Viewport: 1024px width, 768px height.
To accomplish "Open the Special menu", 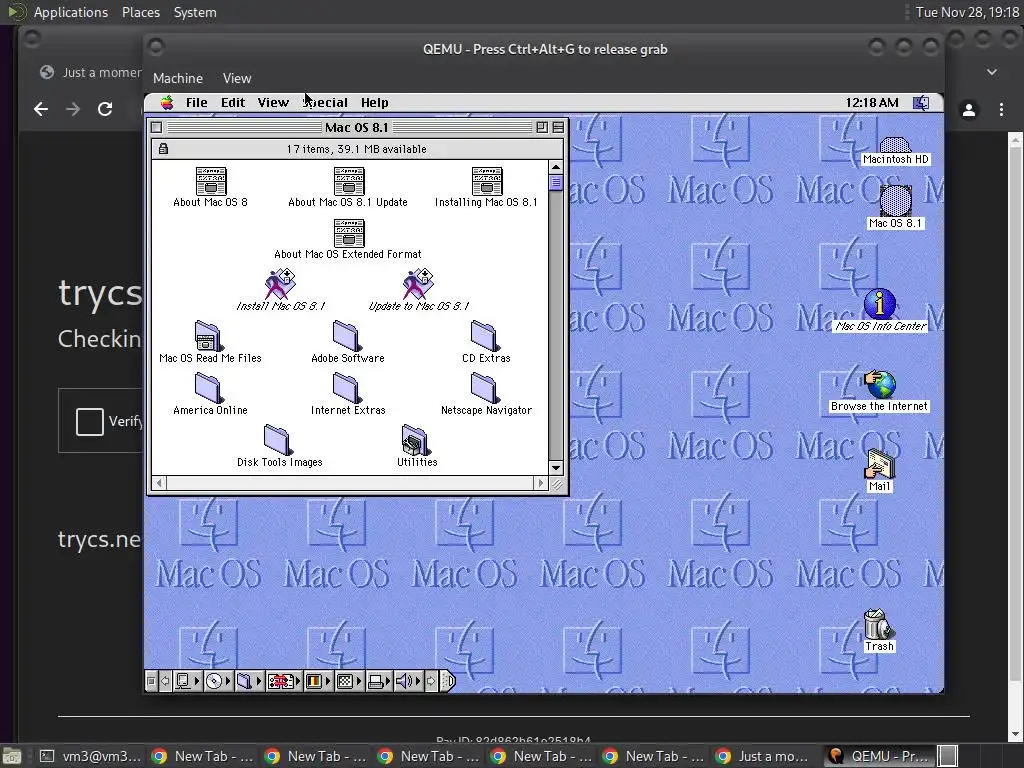I will tap(325, 103).
